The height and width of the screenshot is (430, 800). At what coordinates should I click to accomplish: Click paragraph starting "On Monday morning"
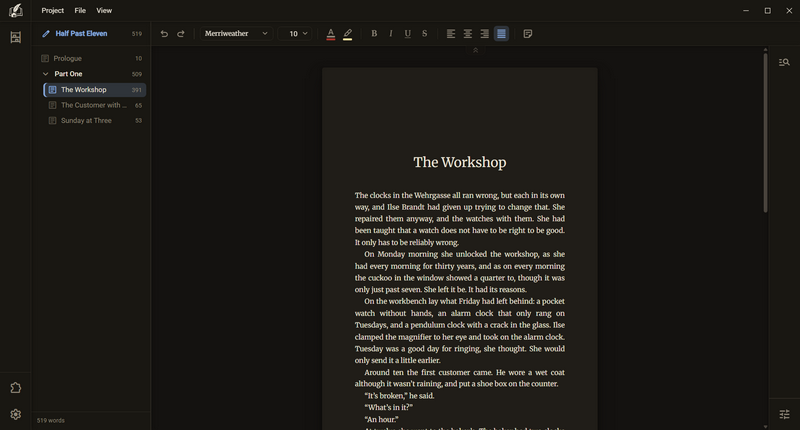click(460, 272)
